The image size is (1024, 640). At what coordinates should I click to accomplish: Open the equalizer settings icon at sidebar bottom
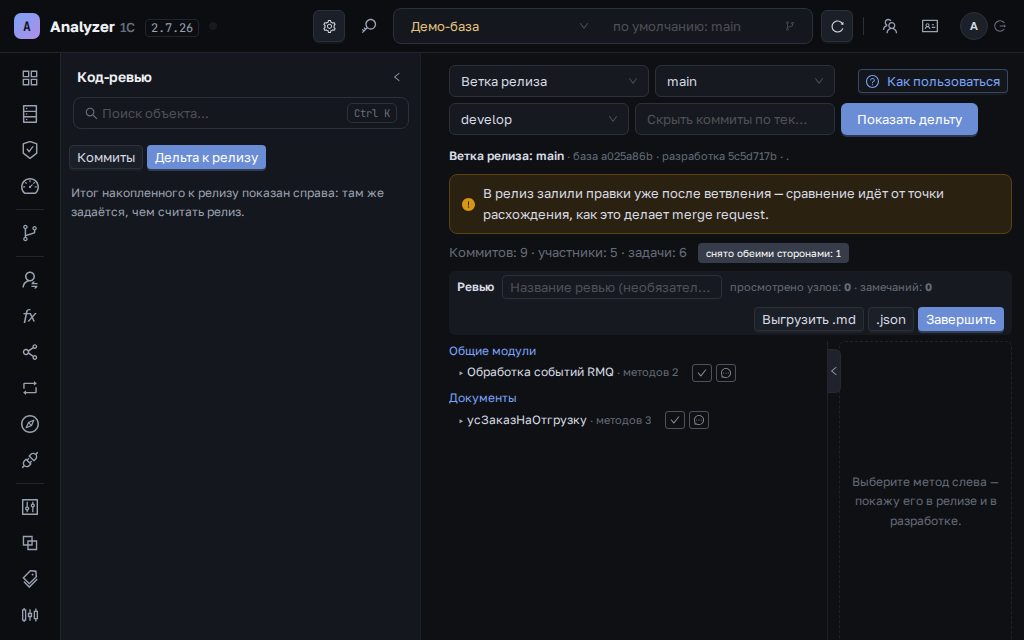click(30, 615)
